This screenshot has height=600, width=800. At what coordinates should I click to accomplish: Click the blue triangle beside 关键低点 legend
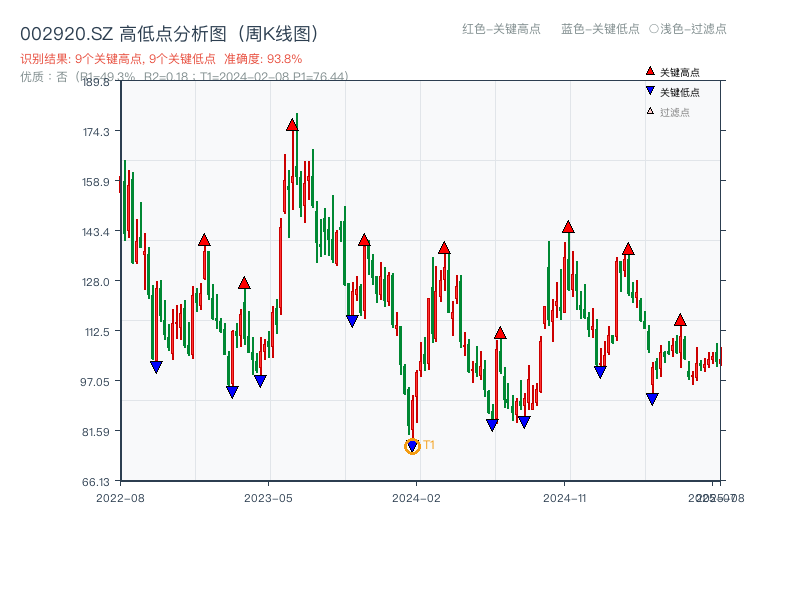[650, 91]
